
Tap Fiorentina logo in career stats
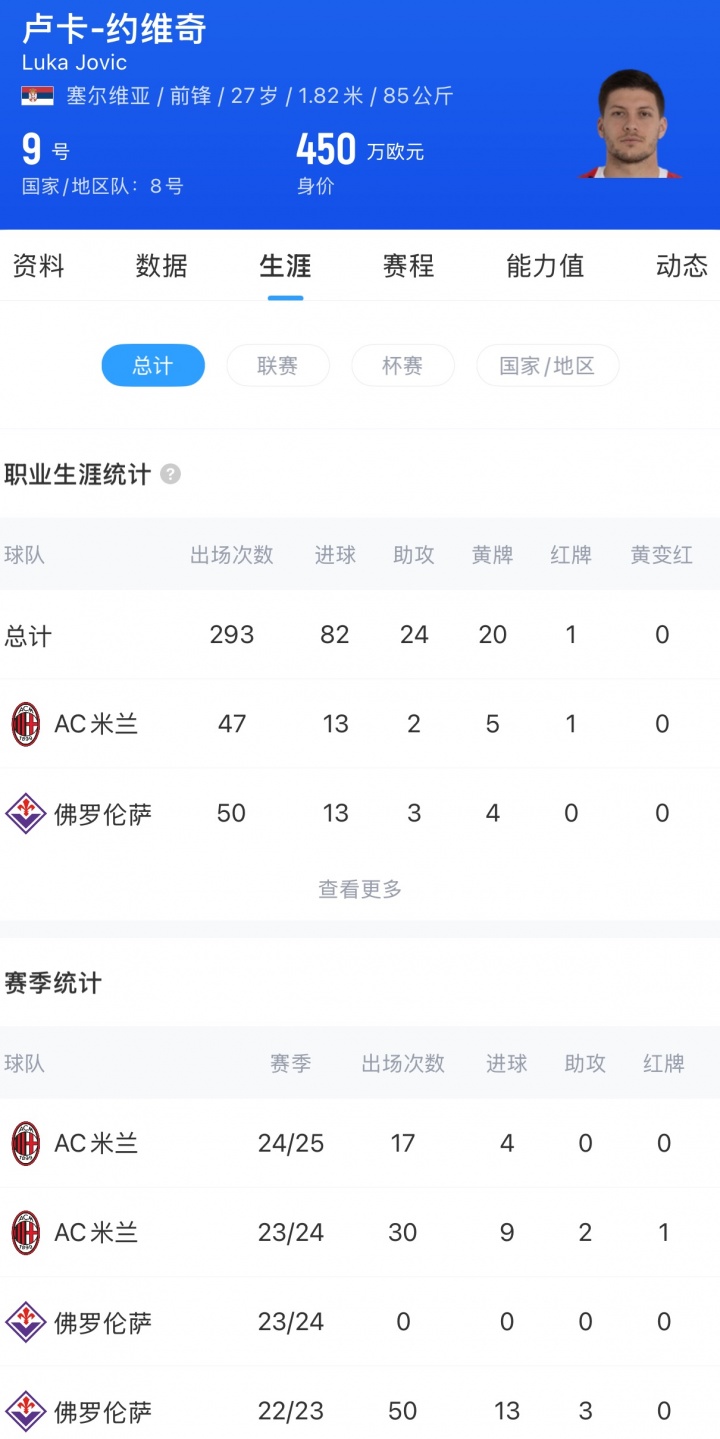point(26,813)
